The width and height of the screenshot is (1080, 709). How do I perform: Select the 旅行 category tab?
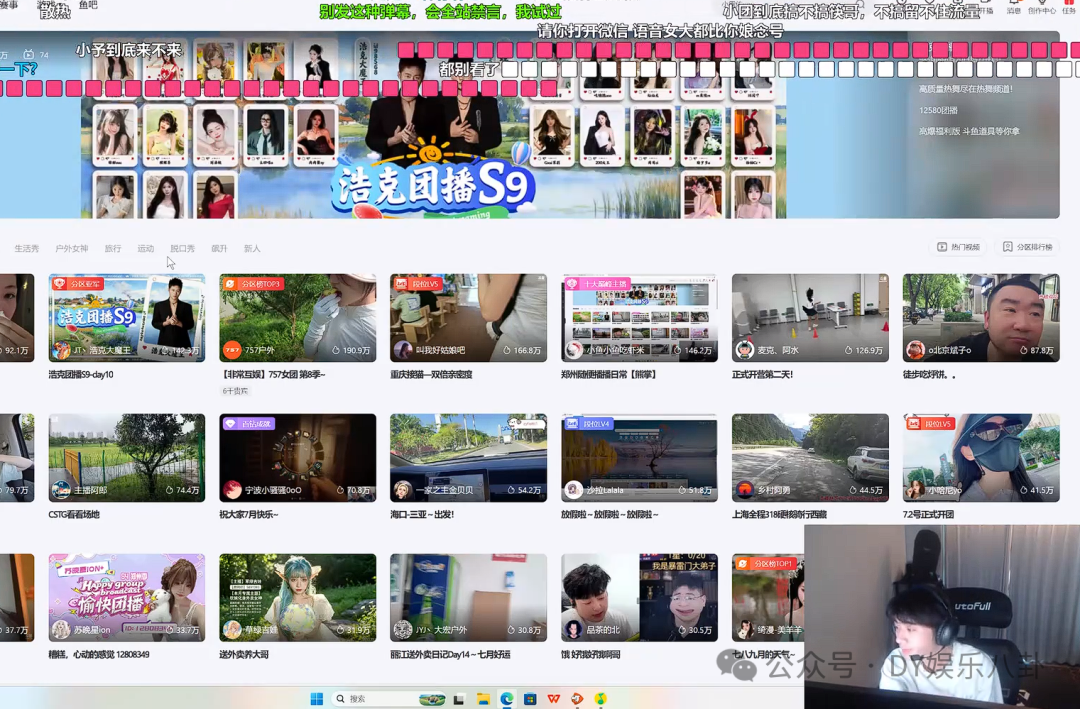point(113,249)
